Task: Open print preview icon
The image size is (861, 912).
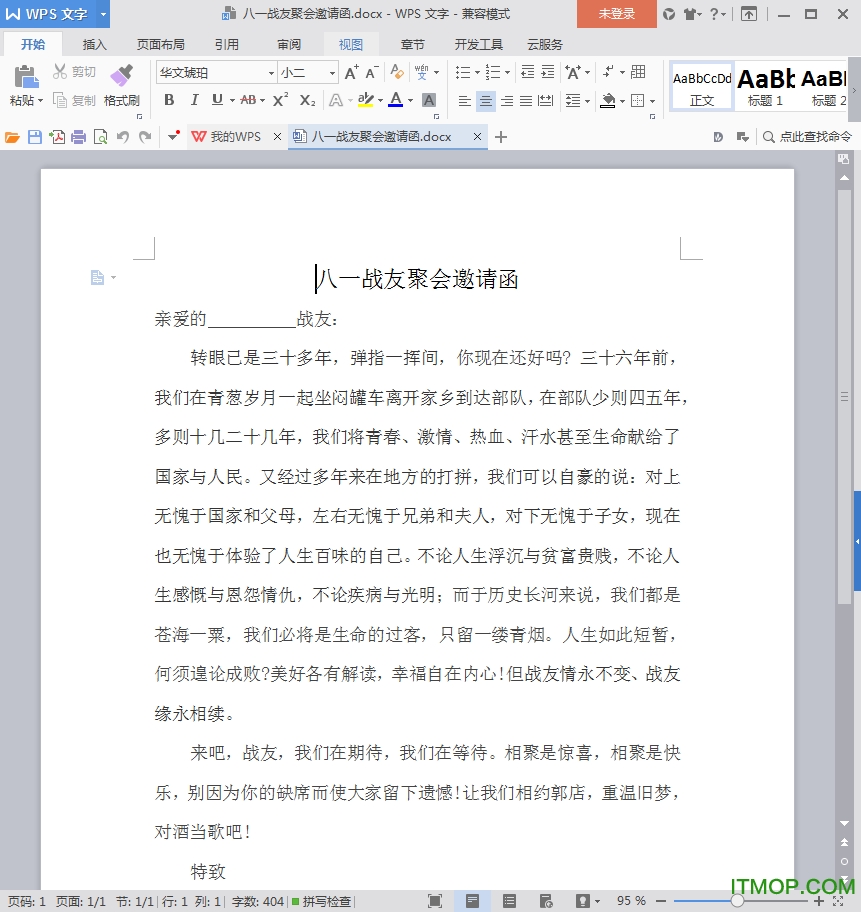Action: pyautogui.click(x=101, y=137)
